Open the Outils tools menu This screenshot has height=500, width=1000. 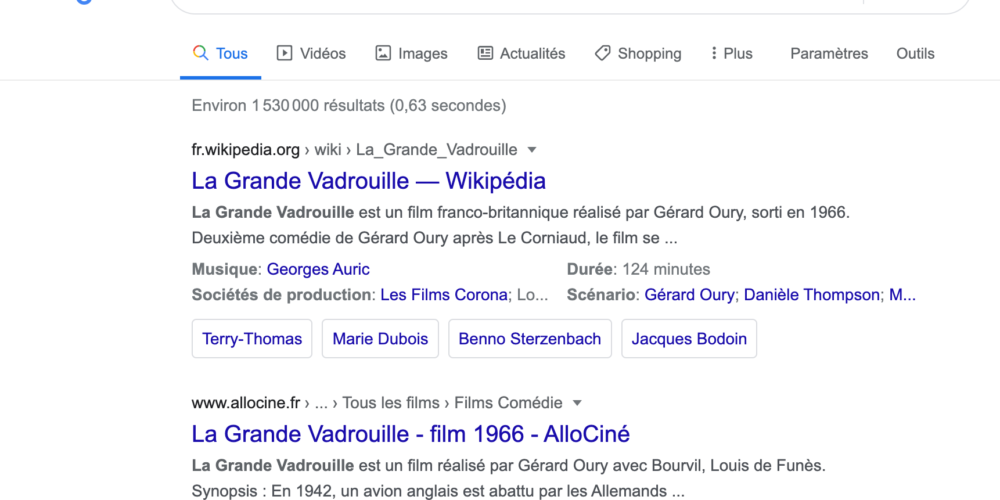915,54
